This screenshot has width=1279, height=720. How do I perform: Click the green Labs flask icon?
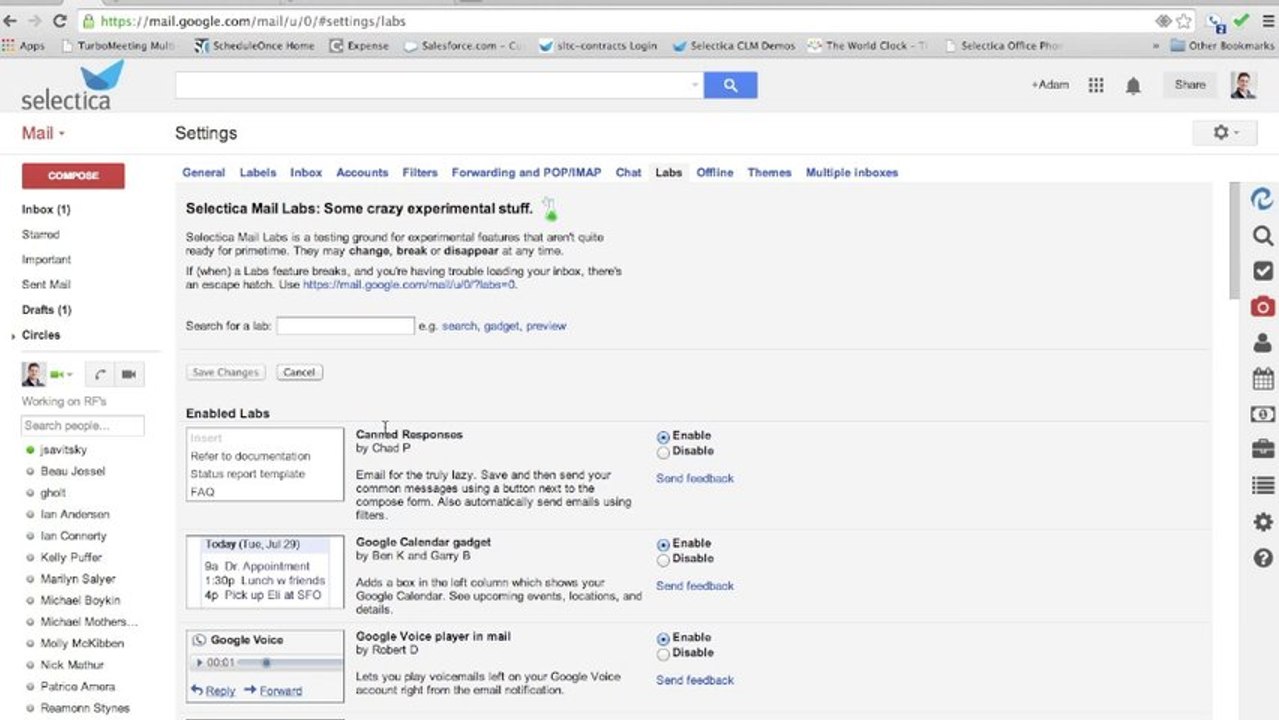[549, 209]
